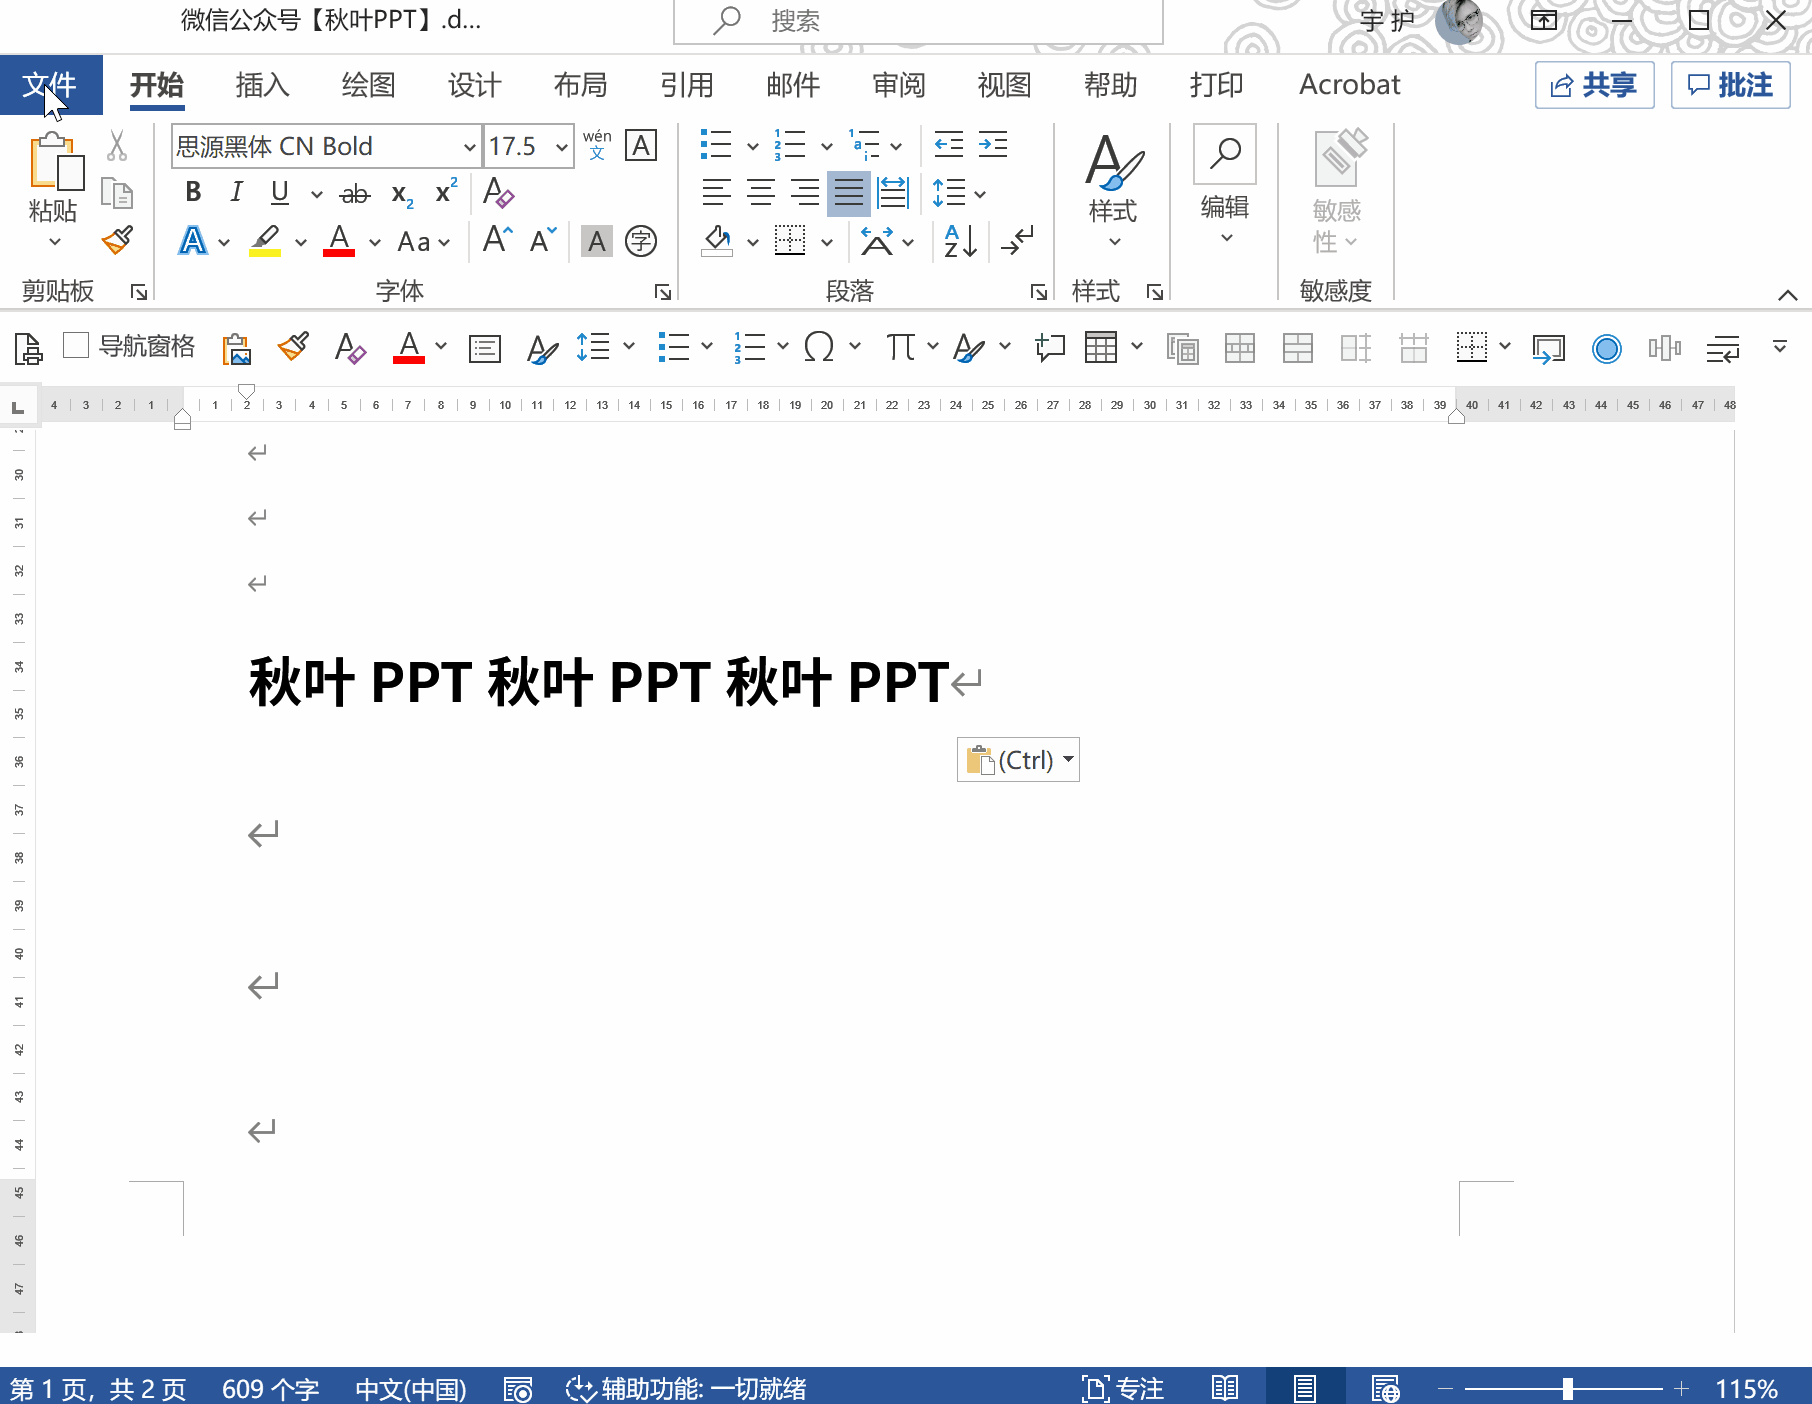Open accessibility checker in the status bar
The width and height of the screenshot is (1812, 1404).
[x=686, y=1389]
